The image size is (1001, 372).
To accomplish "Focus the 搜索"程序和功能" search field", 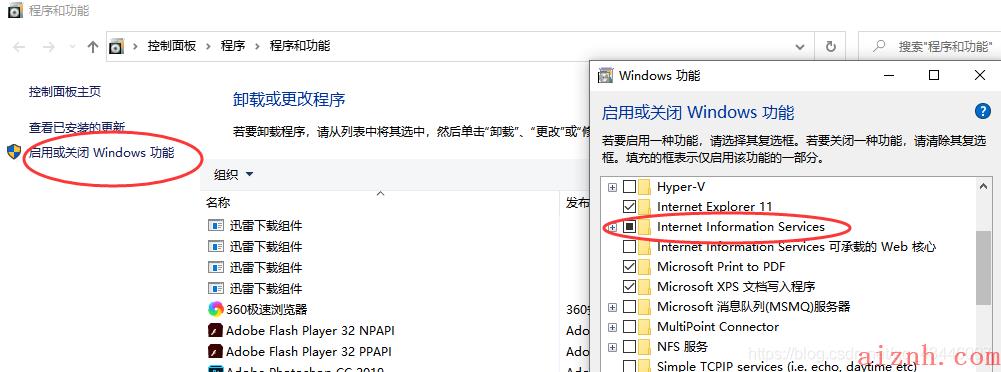I will (930, 46).
